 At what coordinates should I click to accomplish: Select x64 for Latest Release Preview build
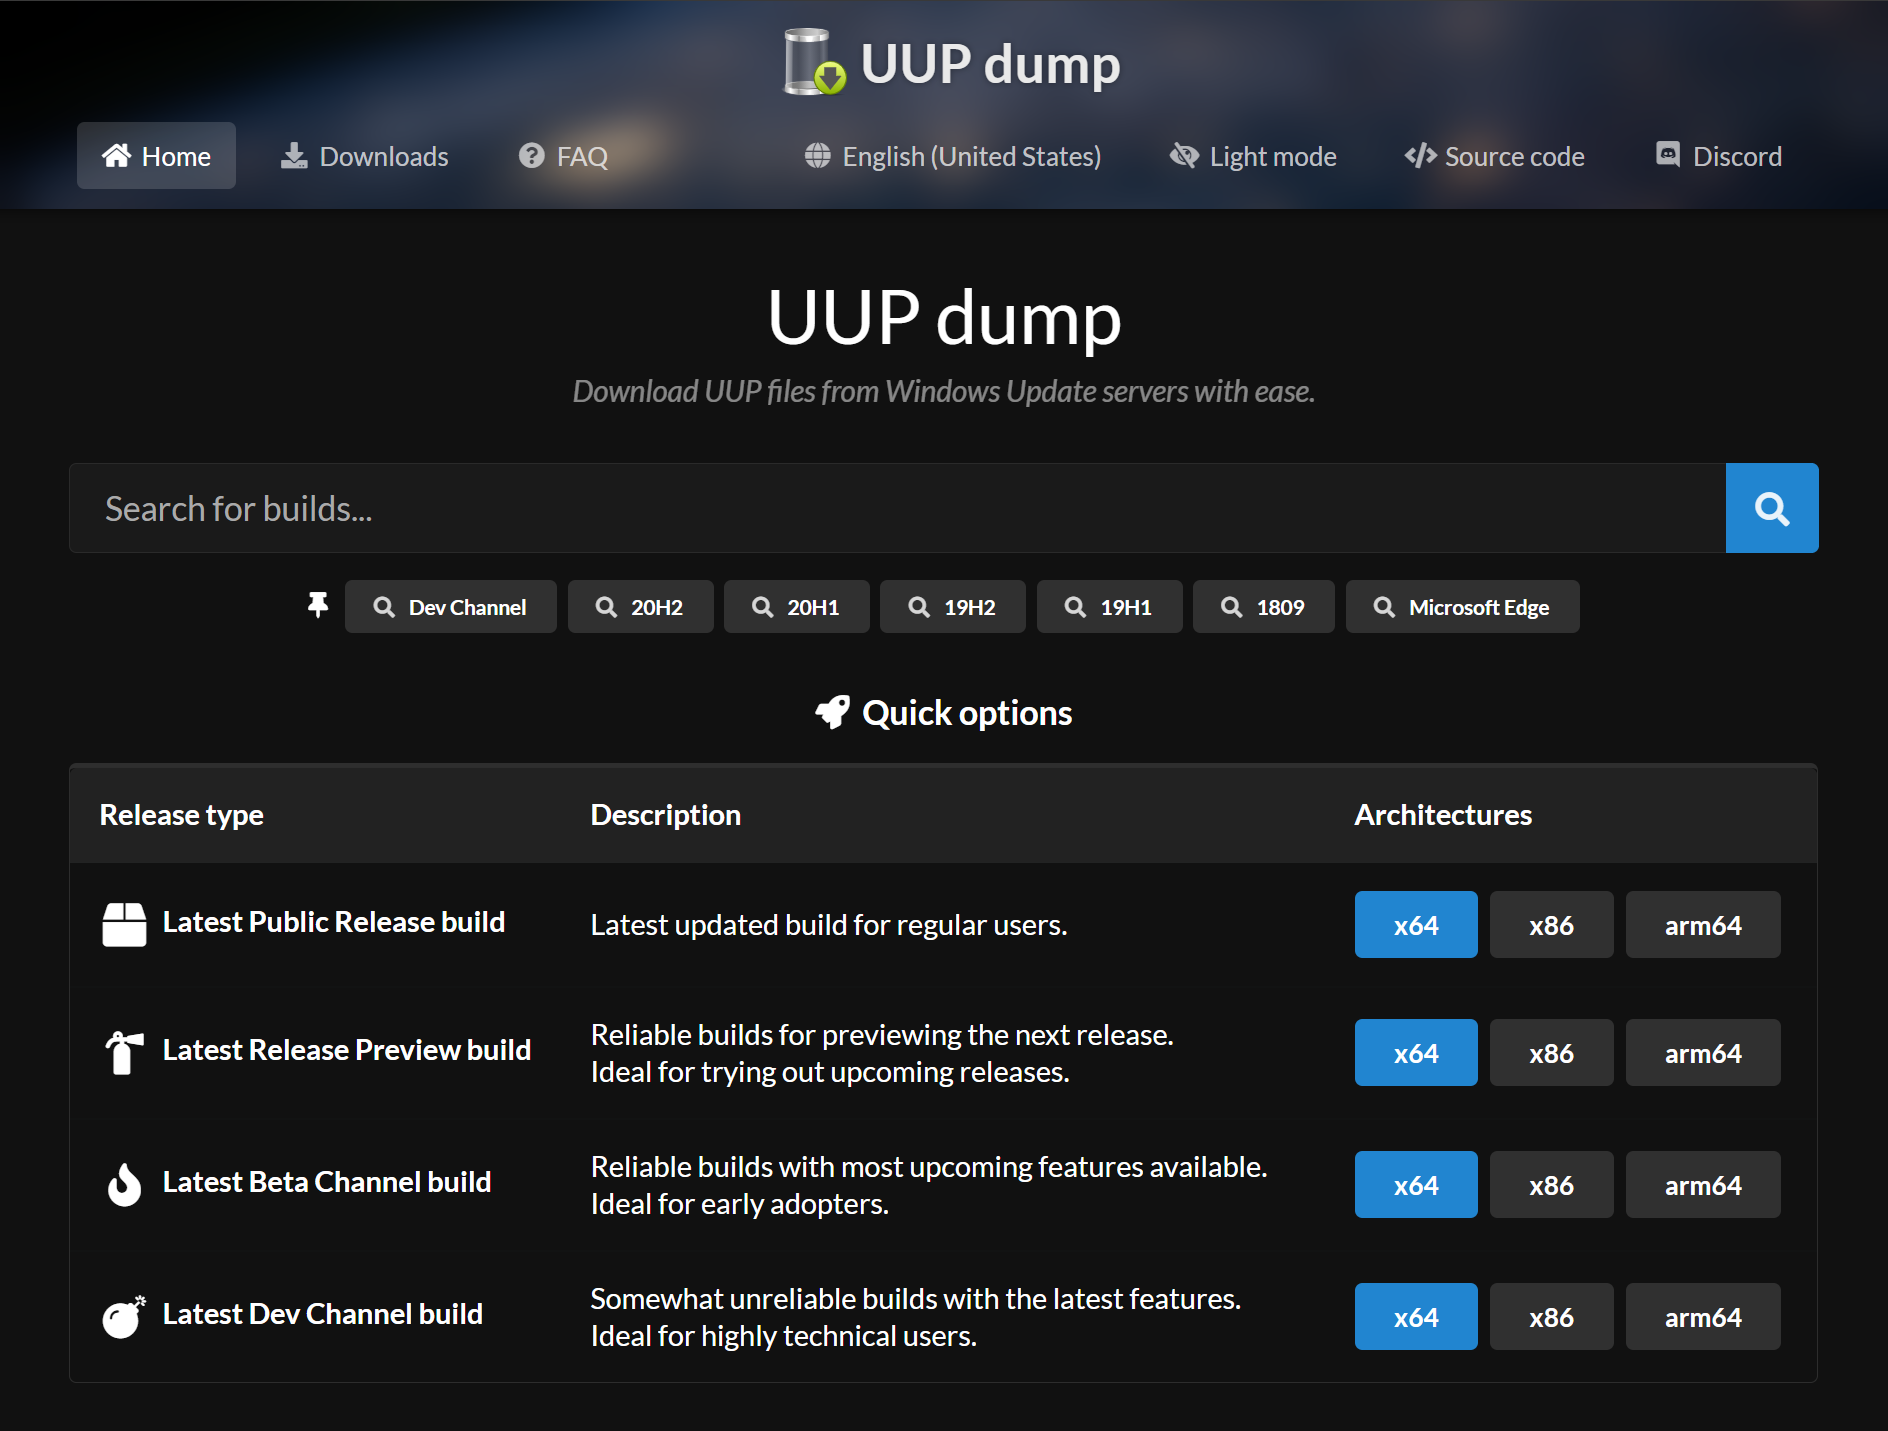pos(1416,1053)
